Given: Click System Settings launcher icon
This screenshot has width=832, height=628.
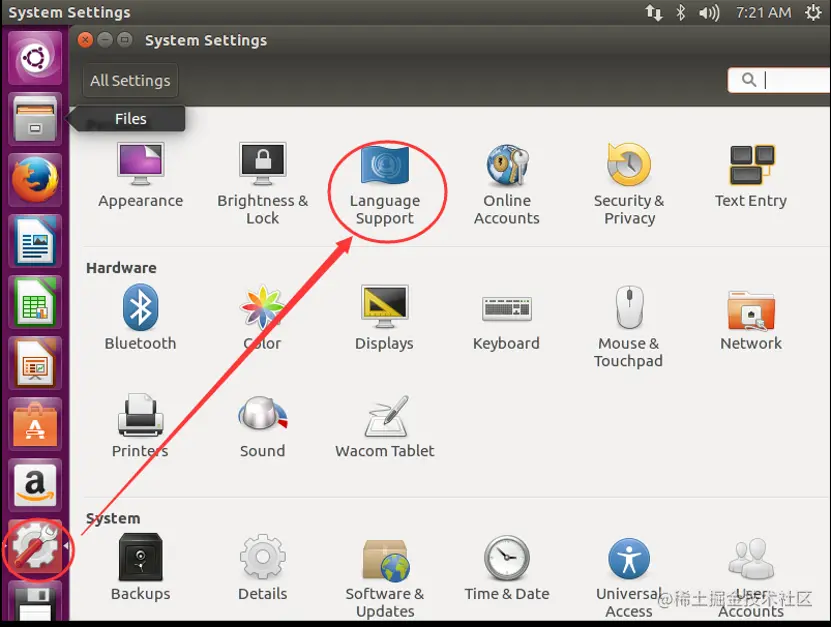Looking at the screenshot, I should click(x=36, y=546).
